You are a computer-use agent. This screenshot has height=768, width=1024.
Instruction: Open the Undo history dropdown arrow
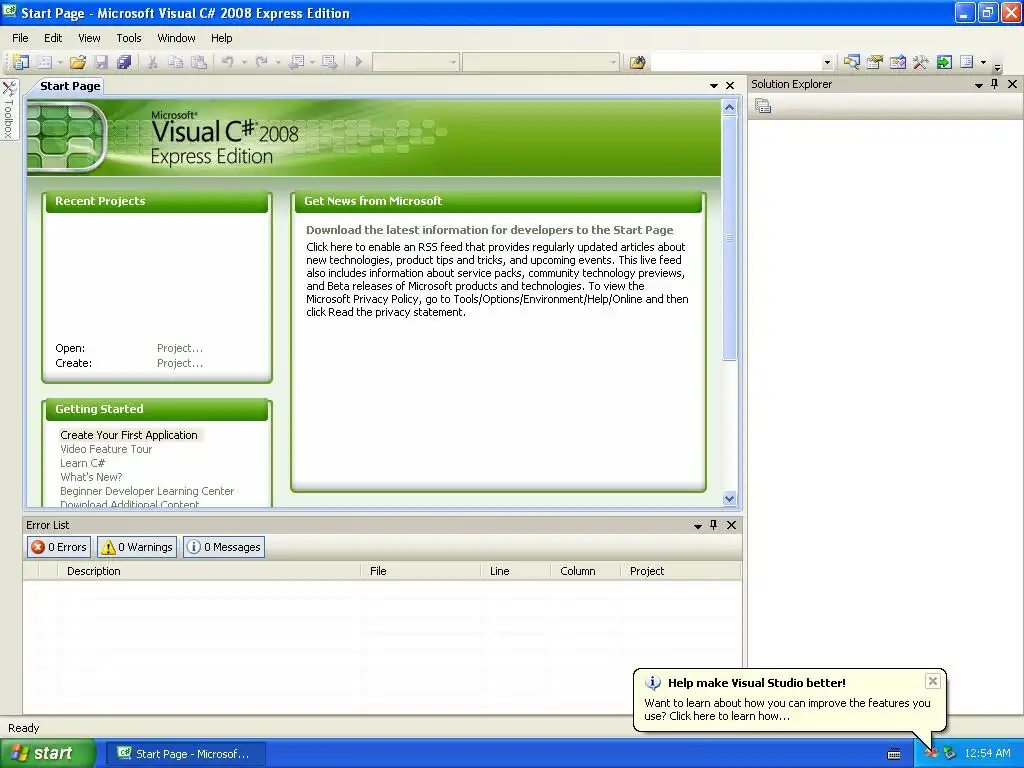click(244, 62)
